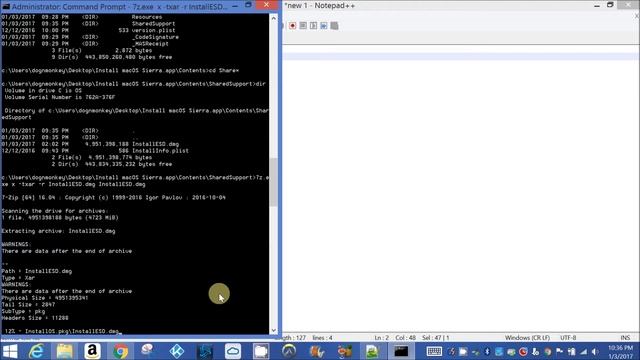Click the UTF-8 encoding status entry
Viewport: 640px width, 360px height.
568,338
